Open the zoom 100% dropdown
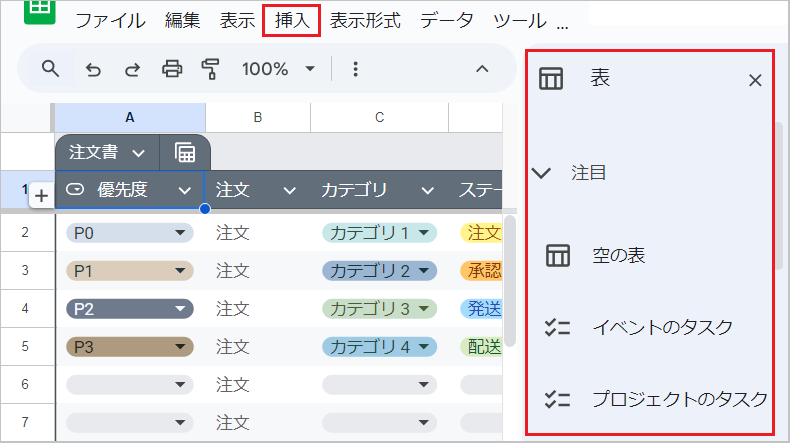The image size is (791, 445). pyautogui.click(x=310, y=69)
